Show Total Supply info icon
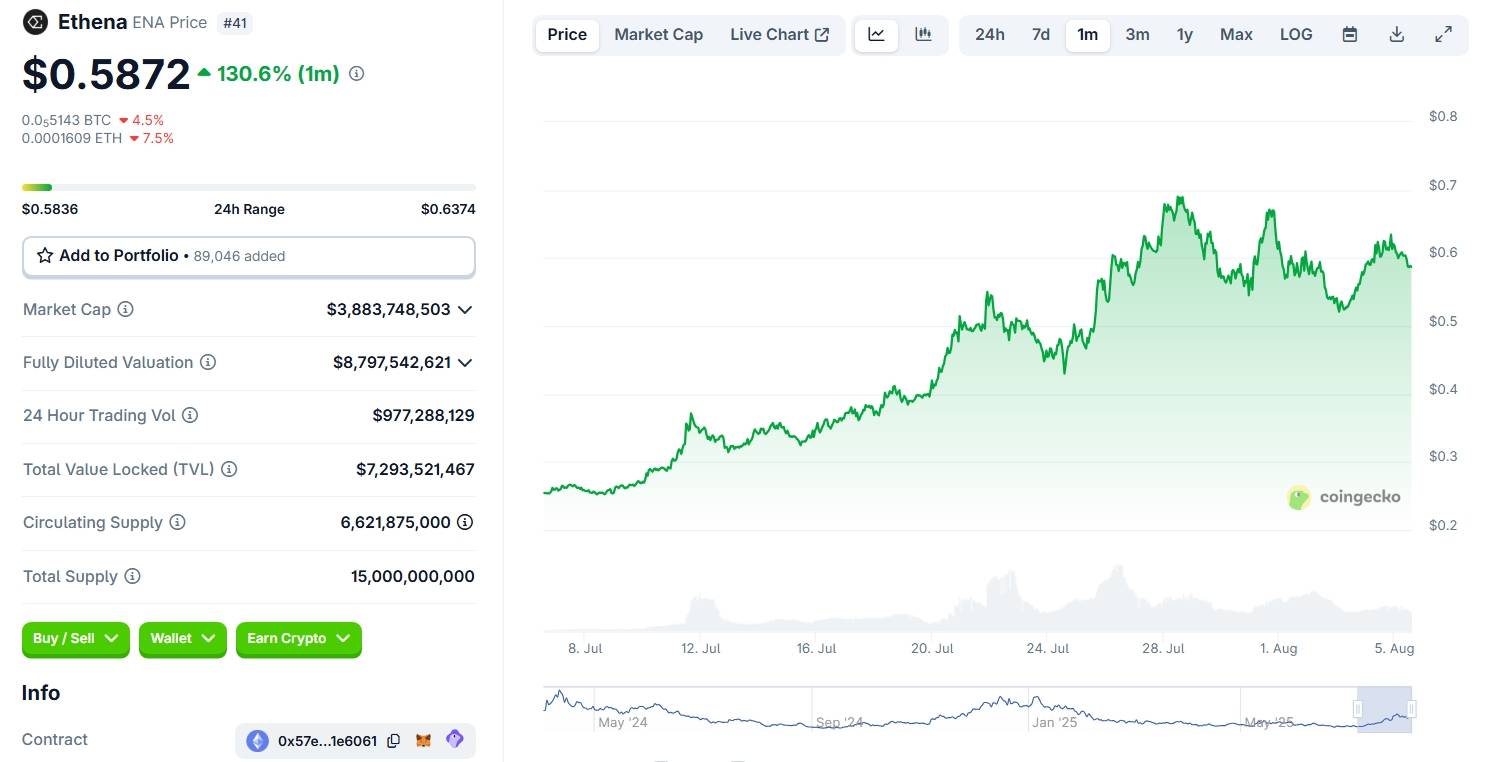 pyautogui.click(x=132, y=577)
